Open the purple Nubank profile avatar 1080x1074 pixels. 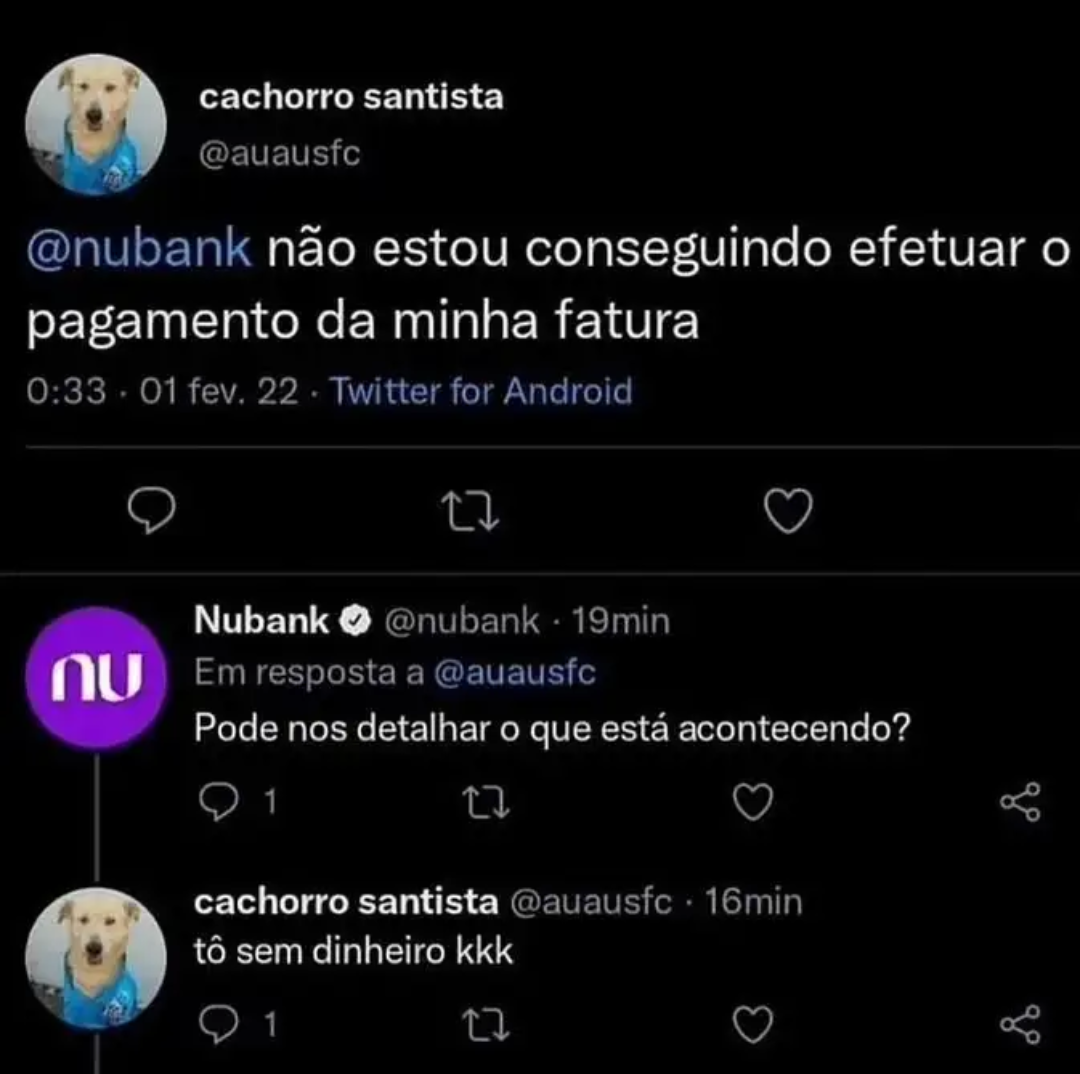[x=95, y=678]
